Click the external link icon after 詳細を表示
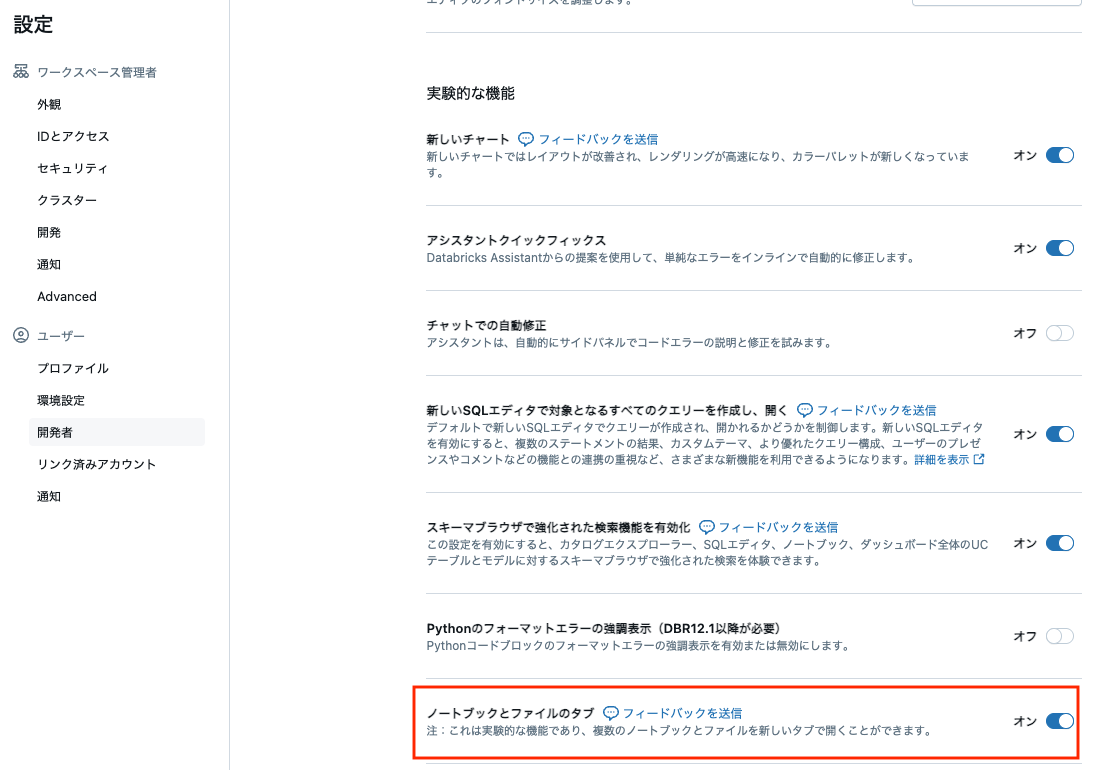The image size is (1117, 770). tap(979, 459)
